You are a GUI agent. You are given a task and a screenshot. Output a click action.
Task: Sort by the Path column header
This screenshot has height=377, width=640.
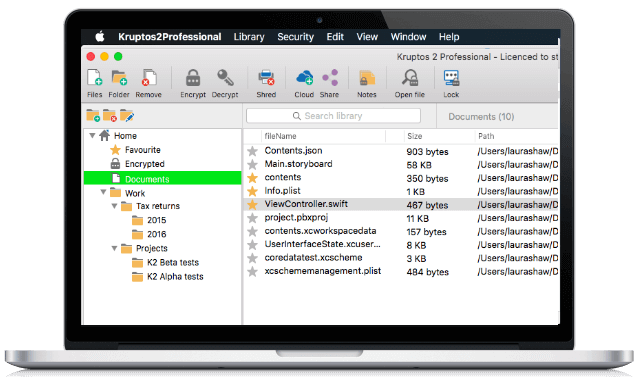486,136
